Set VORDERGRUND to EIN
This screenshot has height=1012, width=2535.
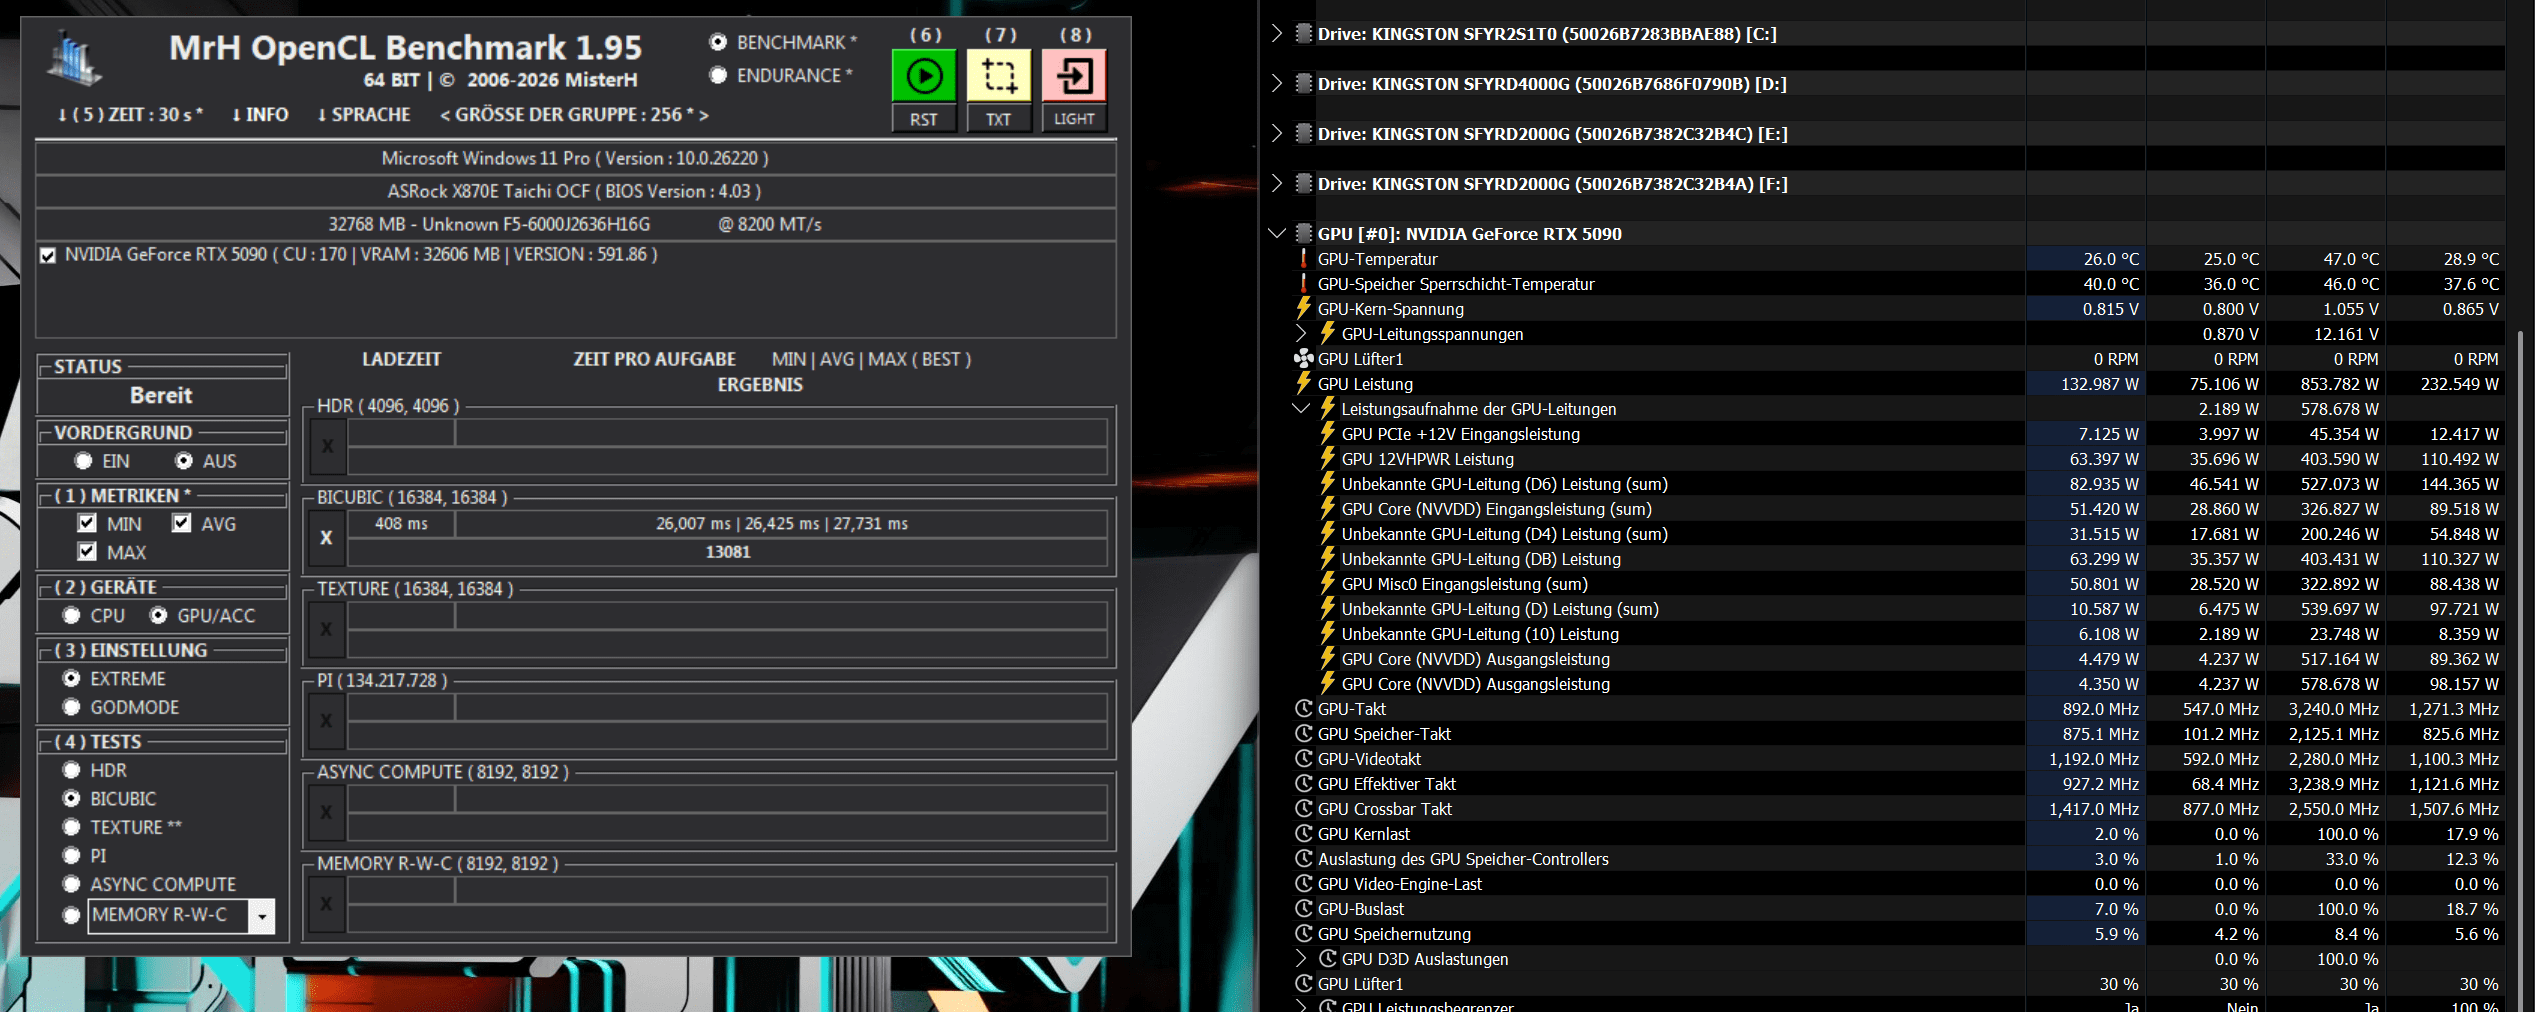pos(83,461)
